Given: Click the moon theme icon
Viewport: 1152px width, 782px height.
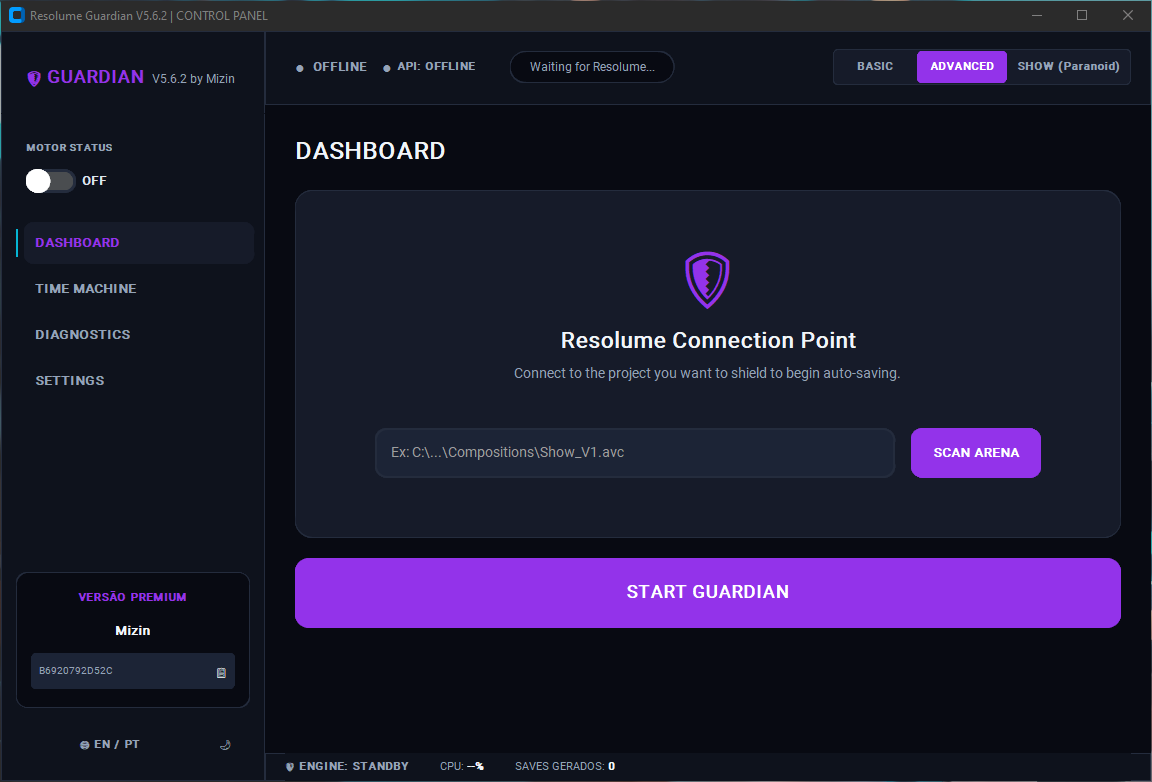Looking at the screenshot, I should point(226,745).
